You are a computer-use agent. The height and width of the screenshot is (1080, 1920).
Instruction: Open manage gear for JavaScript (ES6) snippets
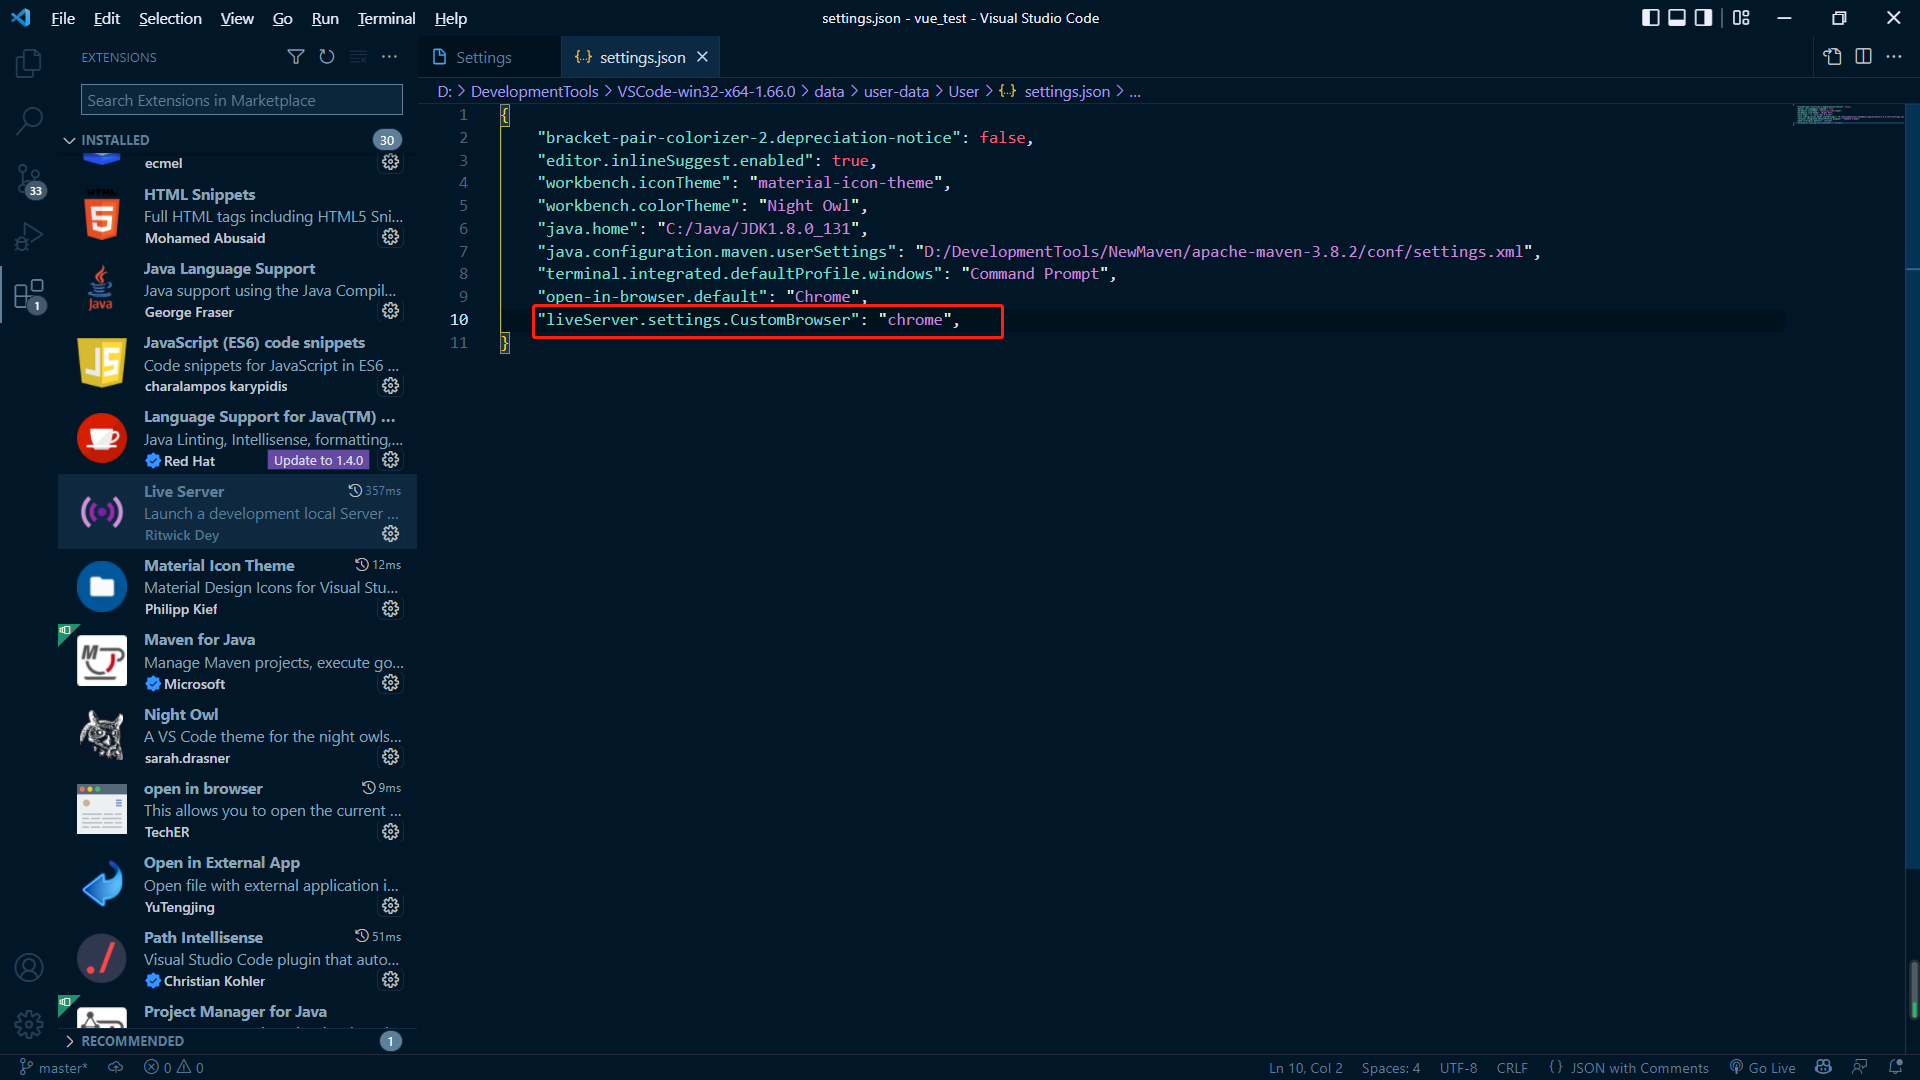coord(391,386)
